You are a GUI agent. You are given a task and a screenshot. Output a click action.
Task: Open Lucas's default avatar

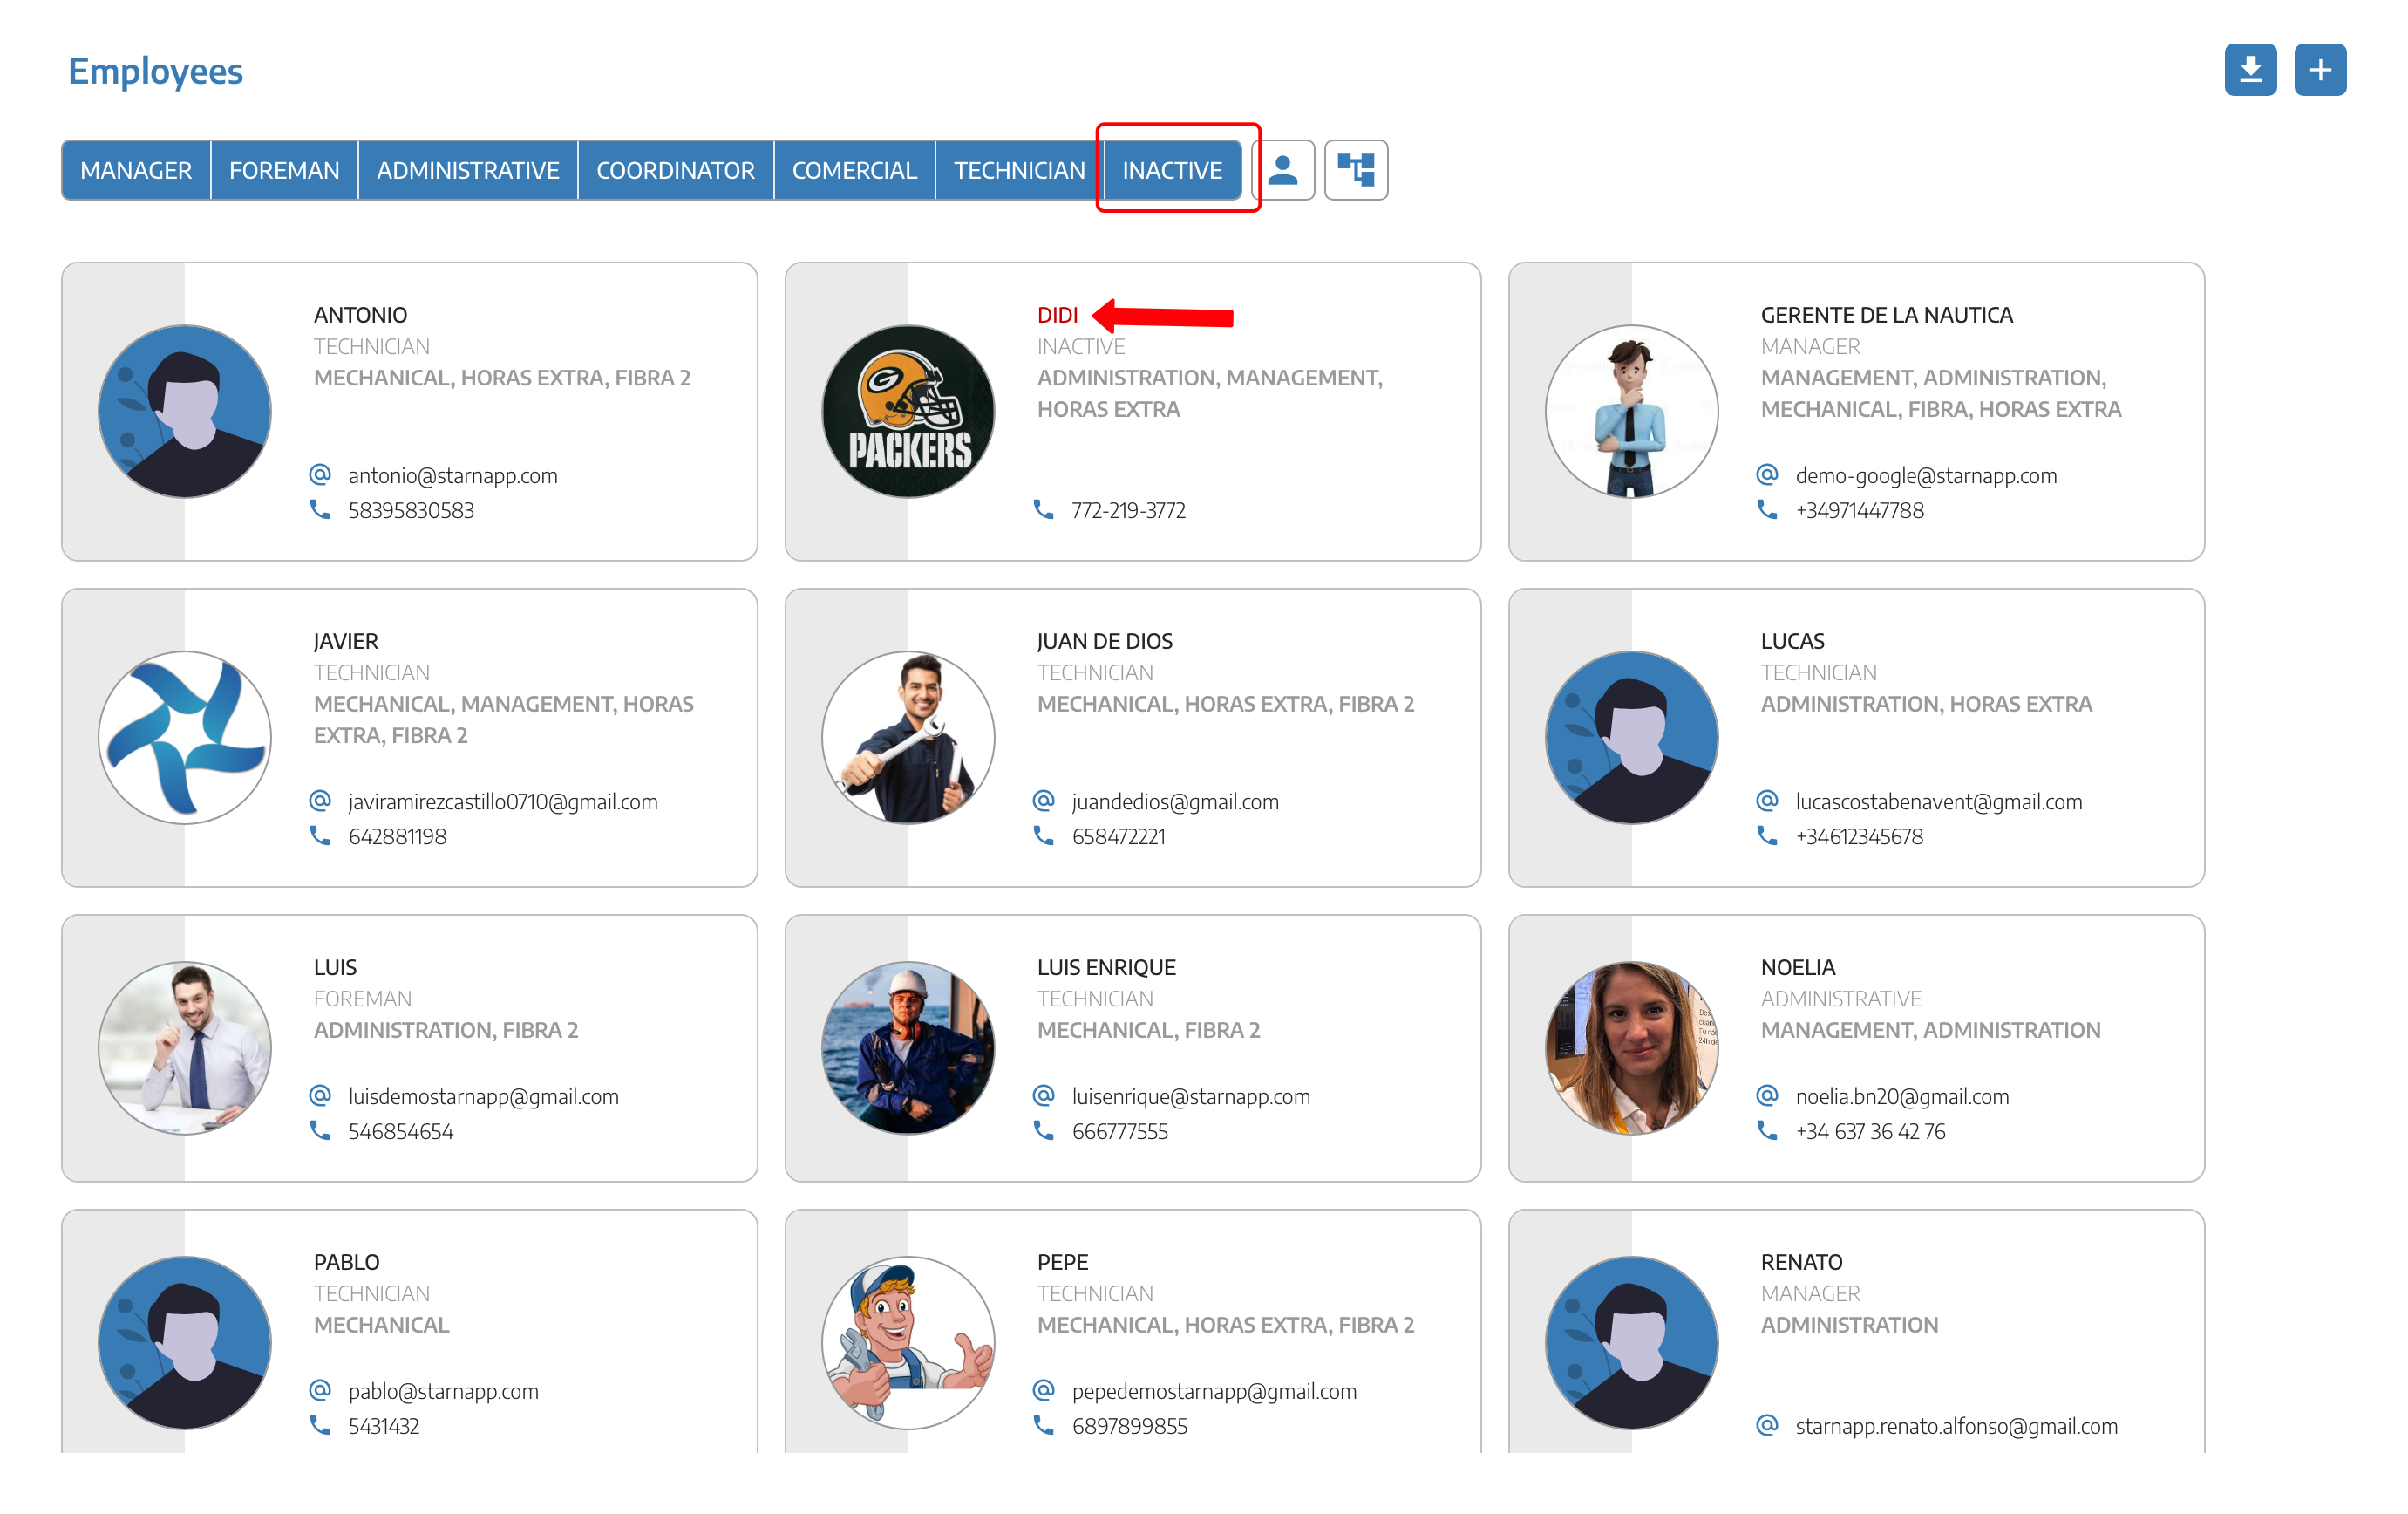coord(1632,737)
